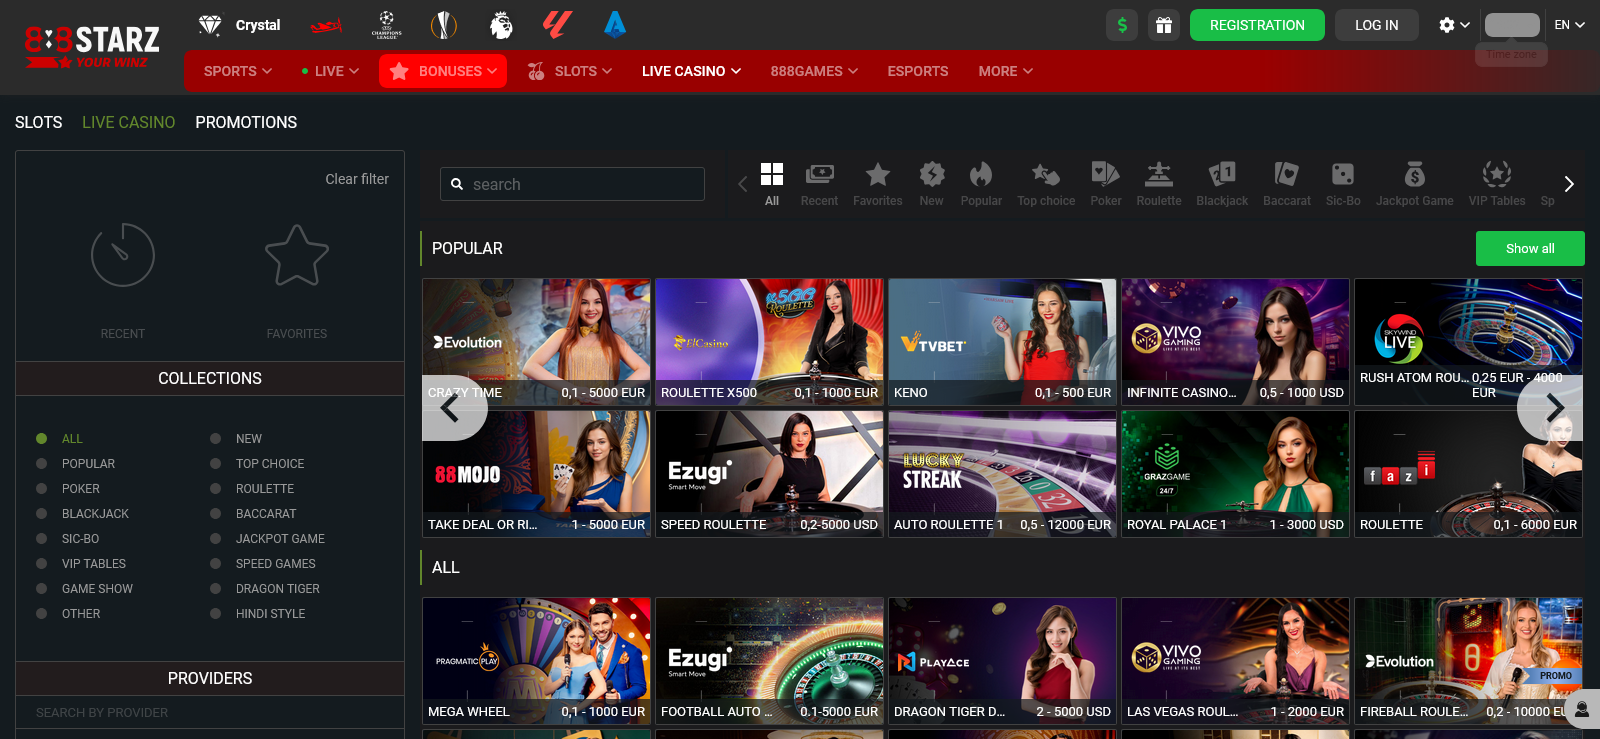Select the Poker category icon

click(x=1106, y=185)
